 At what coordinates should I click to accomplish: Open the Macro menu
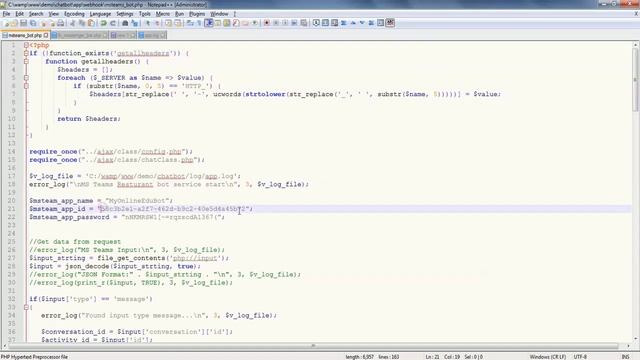(162, 14)
